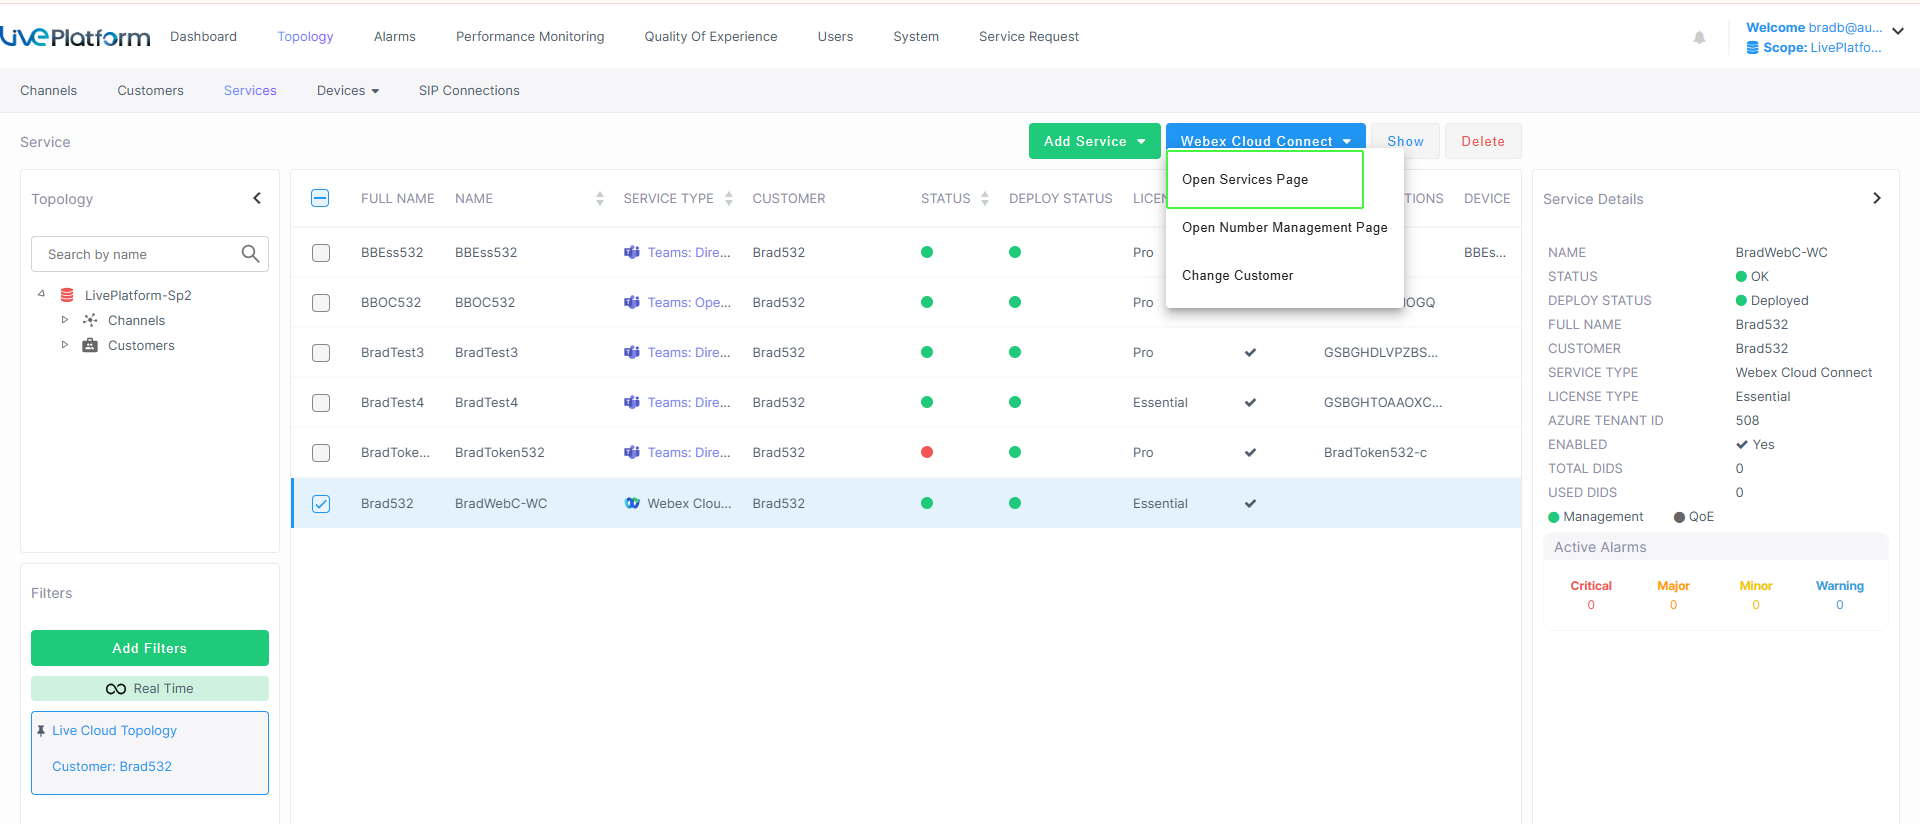Toggle the select-all checkbox in table header
The image size is (1920, 824).
tap(320, 198)
